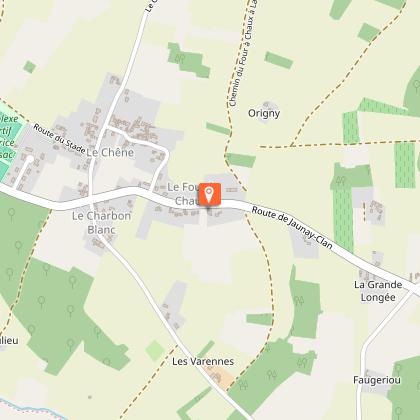Image resolution: width=420 pixels, height=420 pixels.
Task: Select the Origny place label
Action: coord(264,114)
